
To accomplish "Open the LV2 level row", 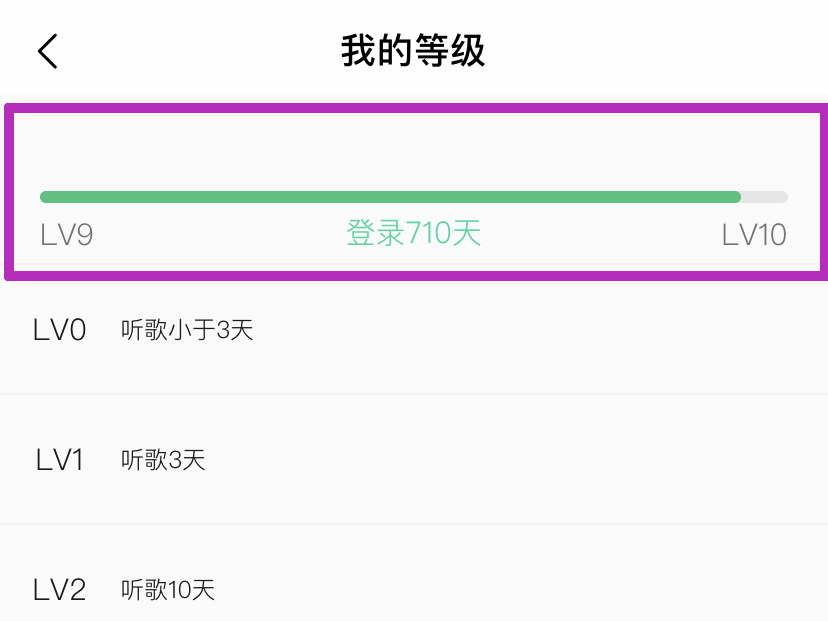I will pos(413,590).
